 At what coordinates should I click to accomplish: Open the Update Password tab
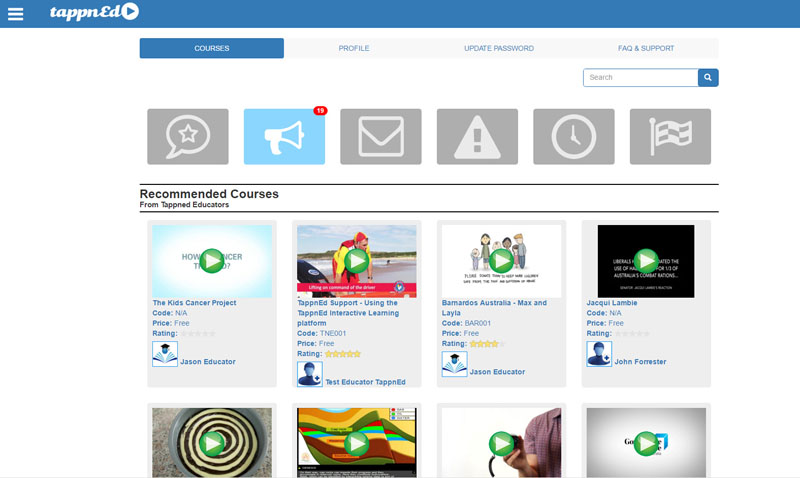pos(498,48)
